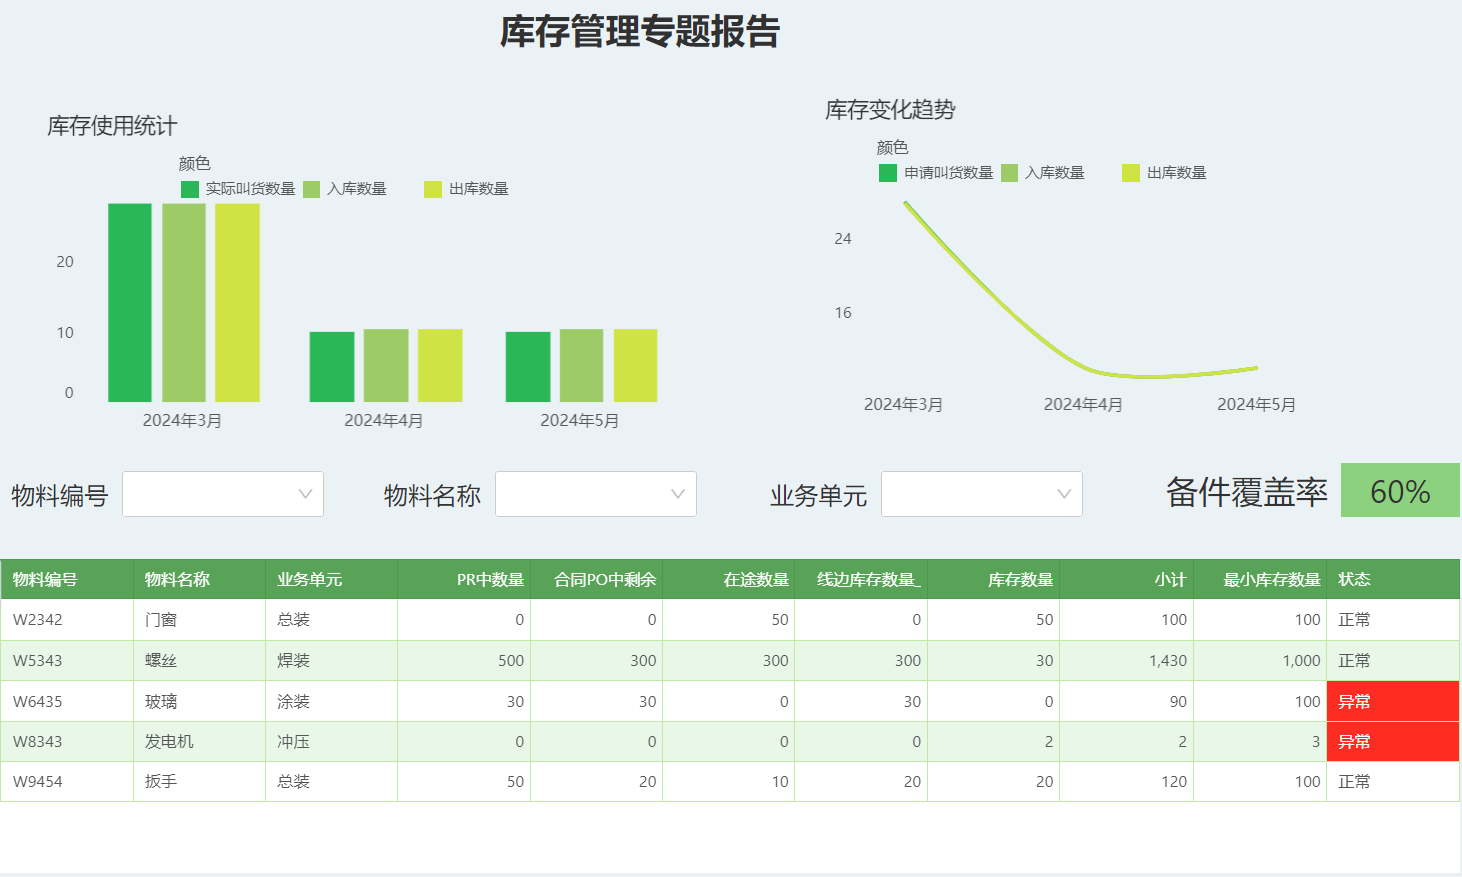Select the W5343 cell
Screen dimensions: 1462x877
[67, 661]
